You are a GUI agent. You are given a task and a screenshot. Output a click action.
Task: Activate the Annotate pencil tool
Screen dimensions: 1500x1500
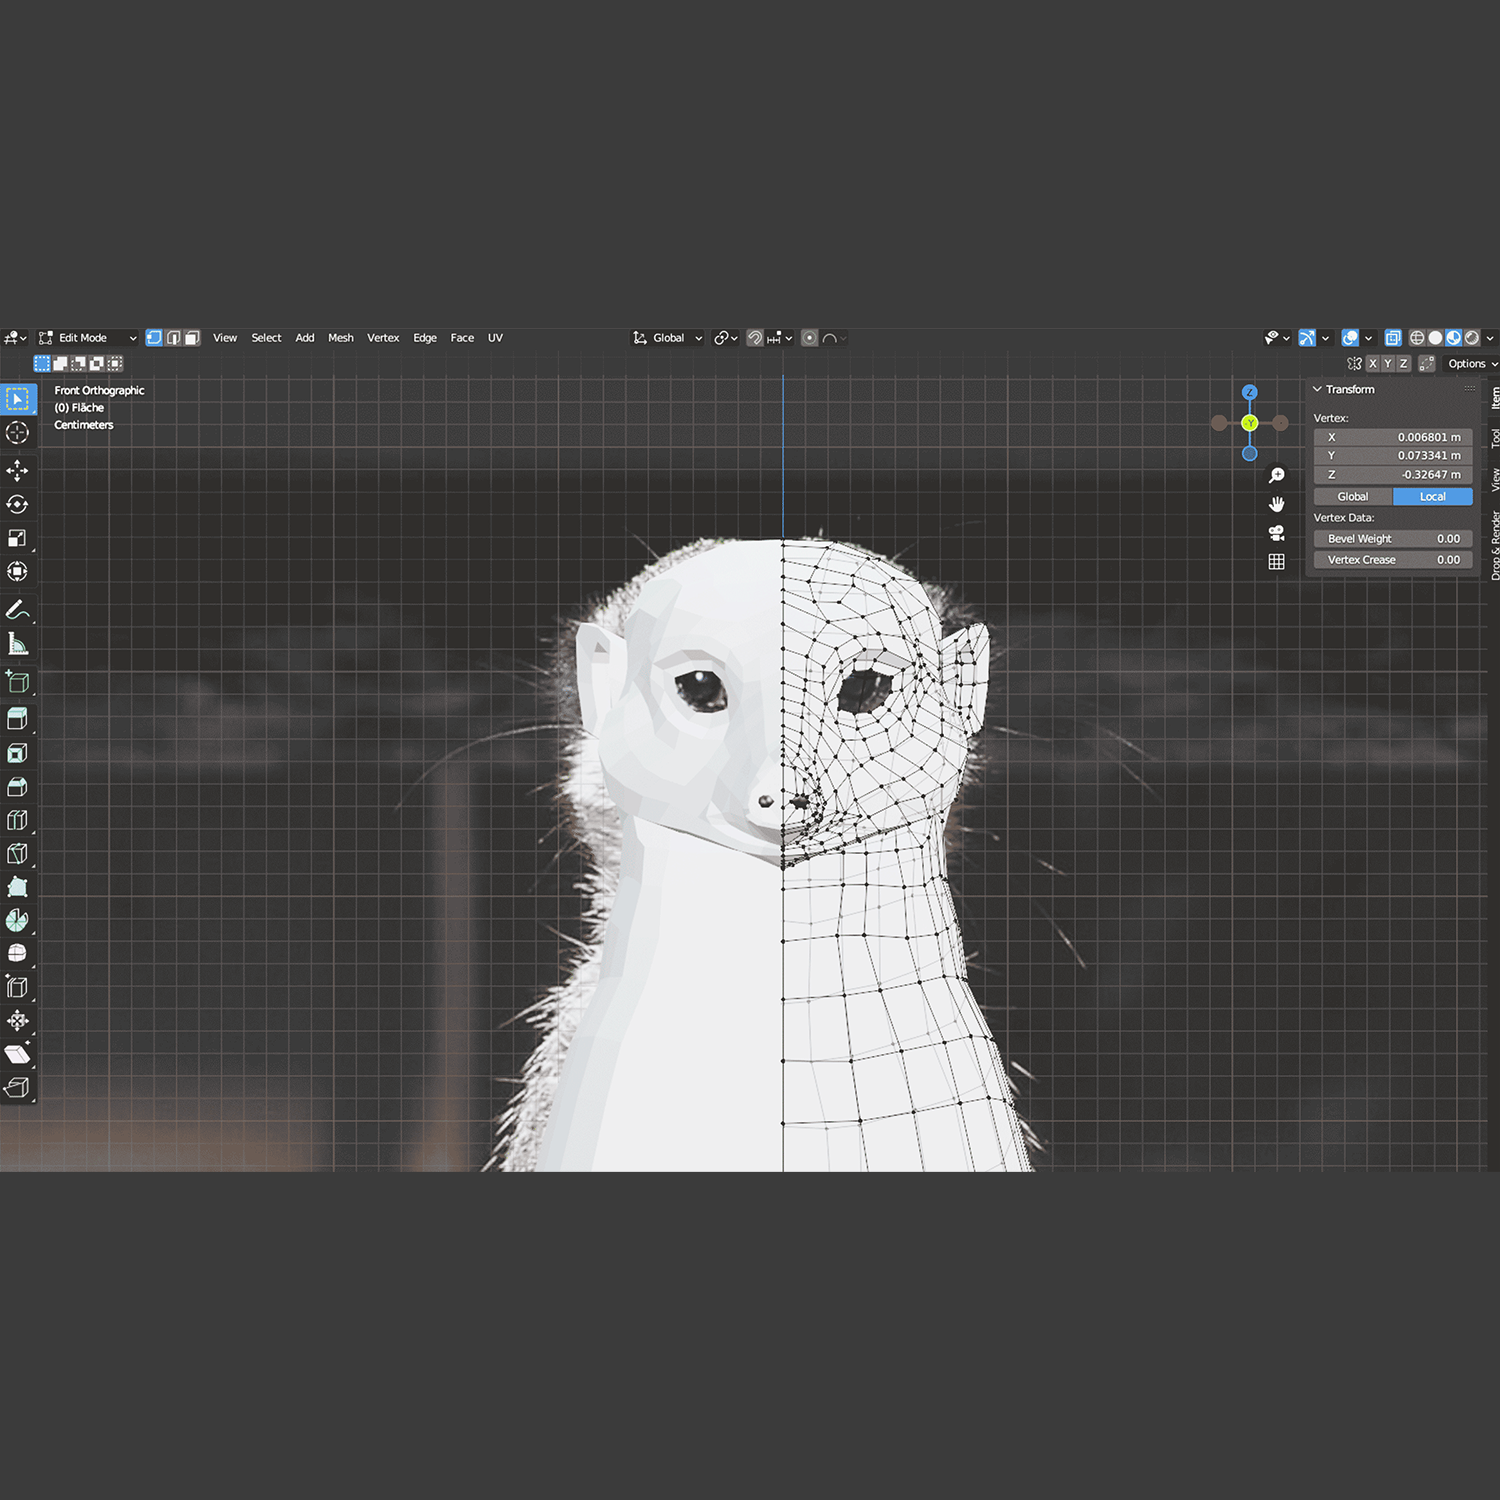coord(17,610)
